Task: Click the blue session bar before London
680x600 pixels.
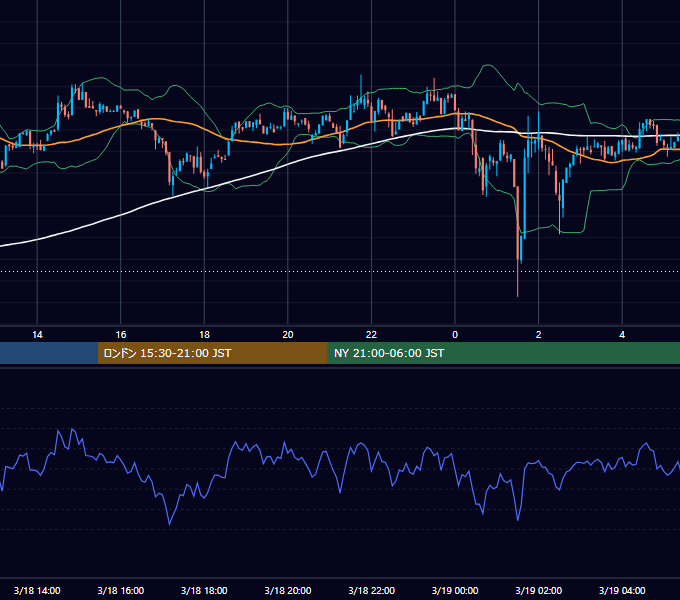Action: [x=49, y=353]
